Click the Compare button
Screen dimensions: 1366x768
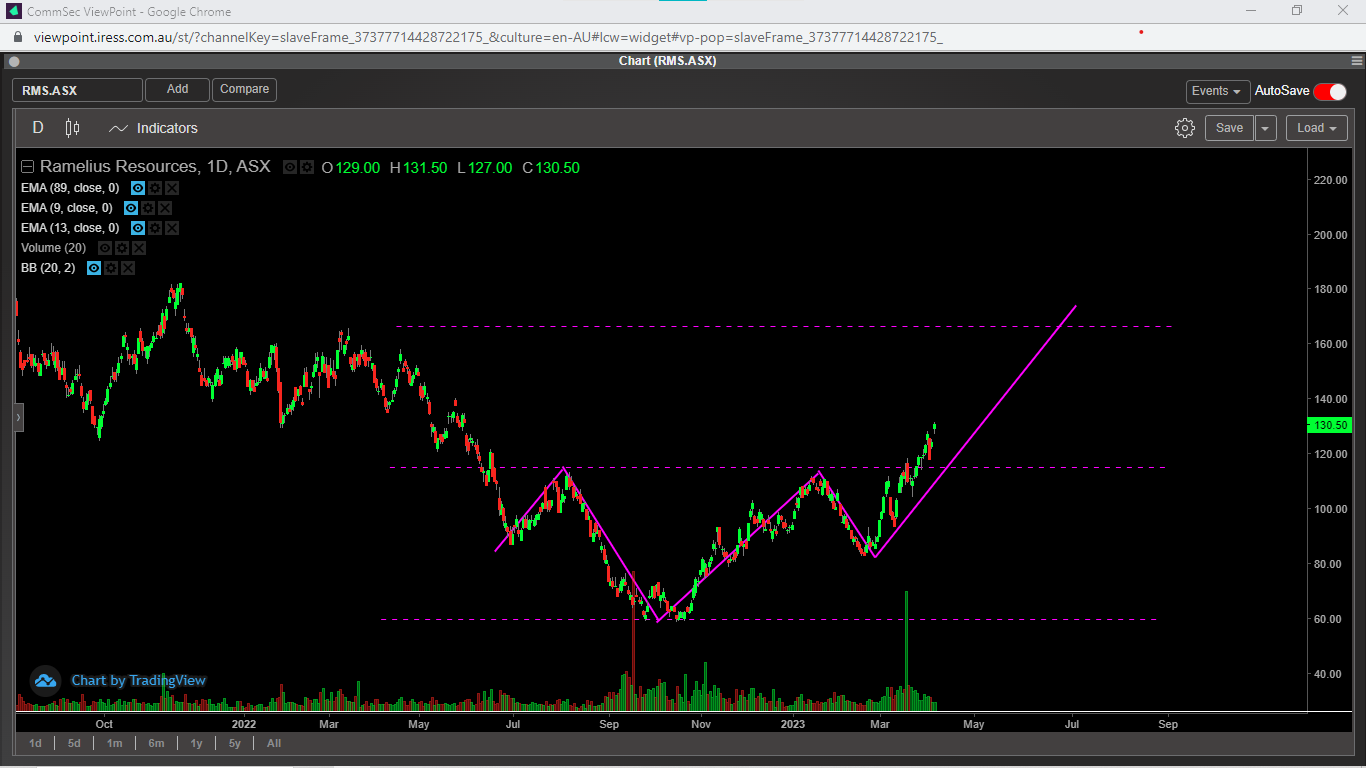click(x=244, y=90)
